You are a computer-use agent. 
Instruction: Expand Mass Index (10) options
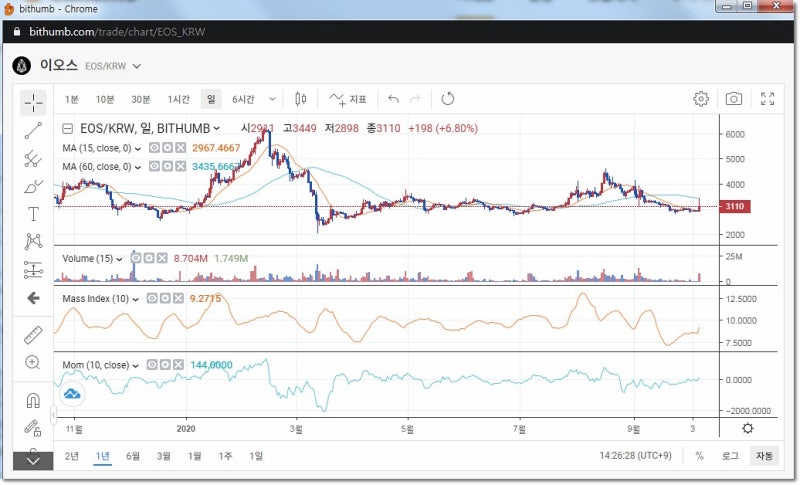pos(135,299)
